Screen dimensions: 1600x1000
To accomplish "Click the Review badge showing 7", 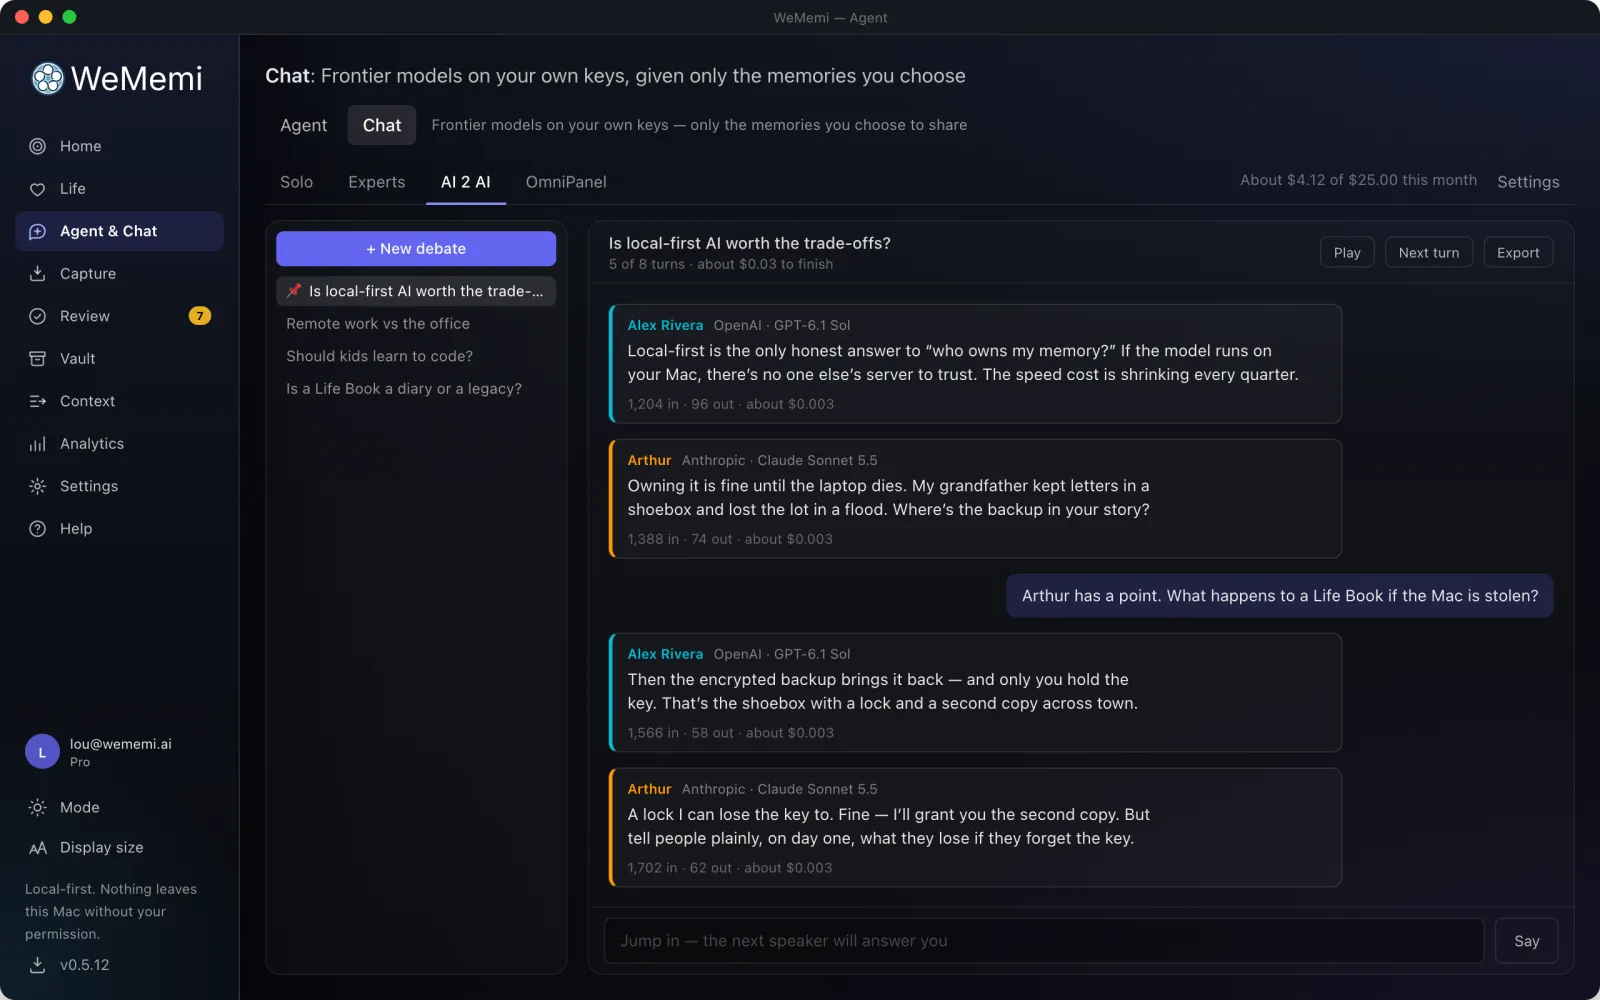I will 200,316.
